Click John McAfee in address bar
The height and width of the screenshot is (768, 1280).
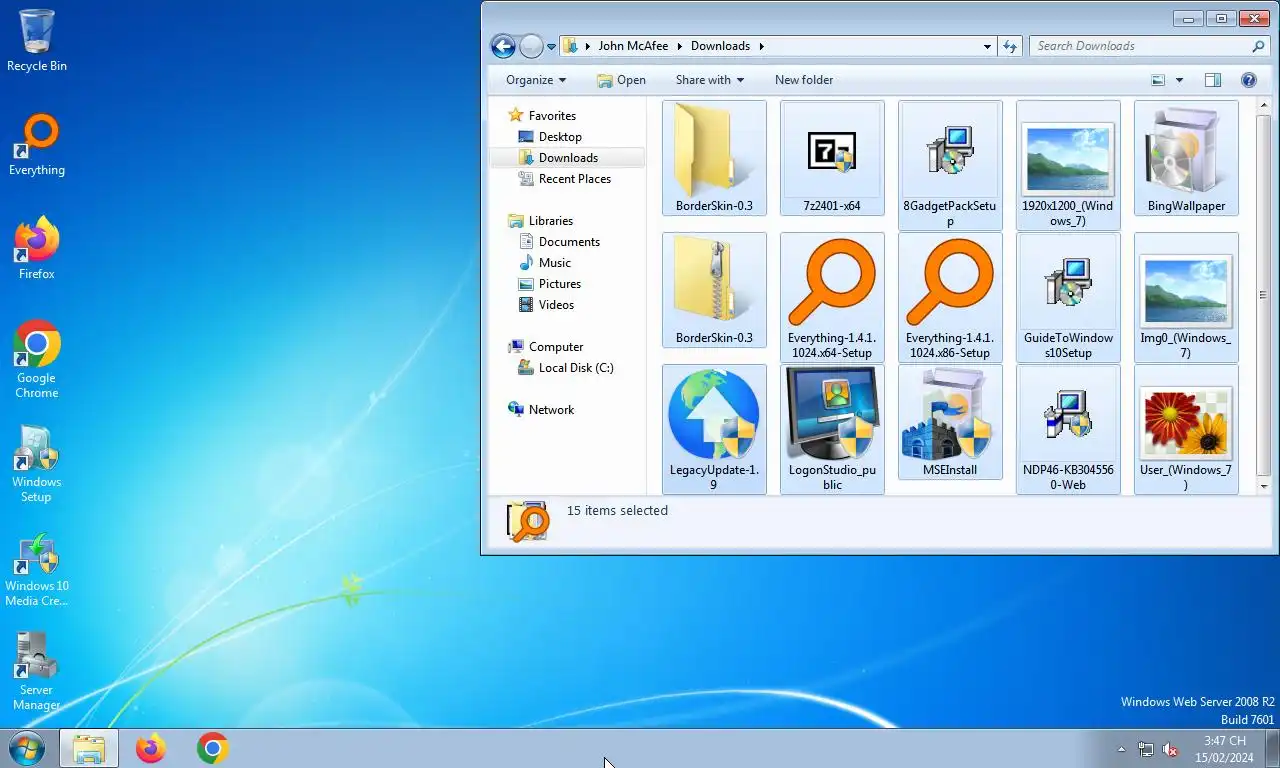pos(633,46)
